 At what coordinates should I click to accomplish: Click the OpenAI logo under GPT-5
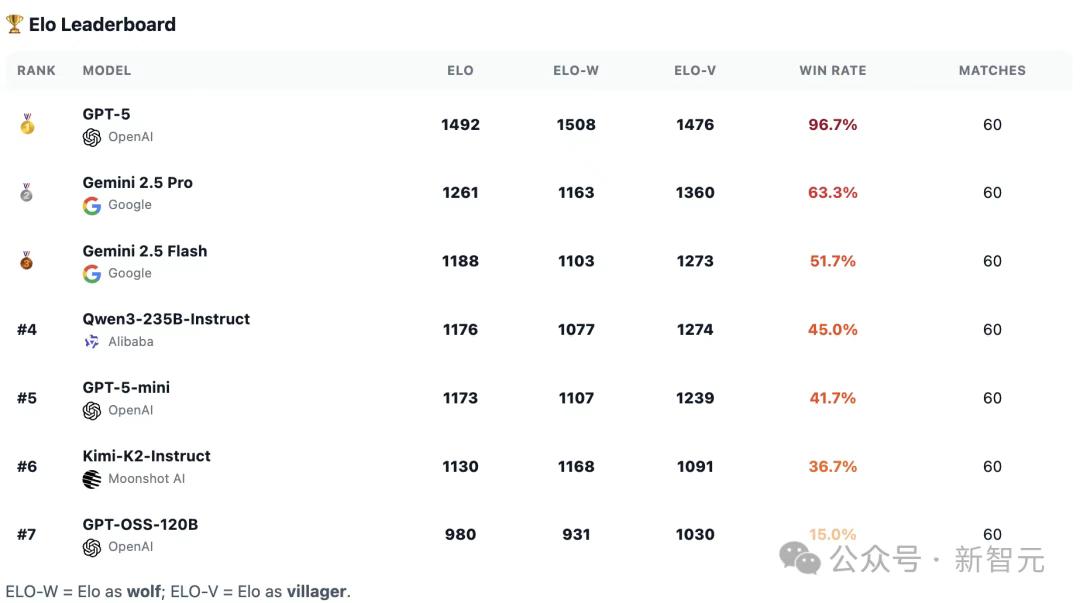click(92, 138)
